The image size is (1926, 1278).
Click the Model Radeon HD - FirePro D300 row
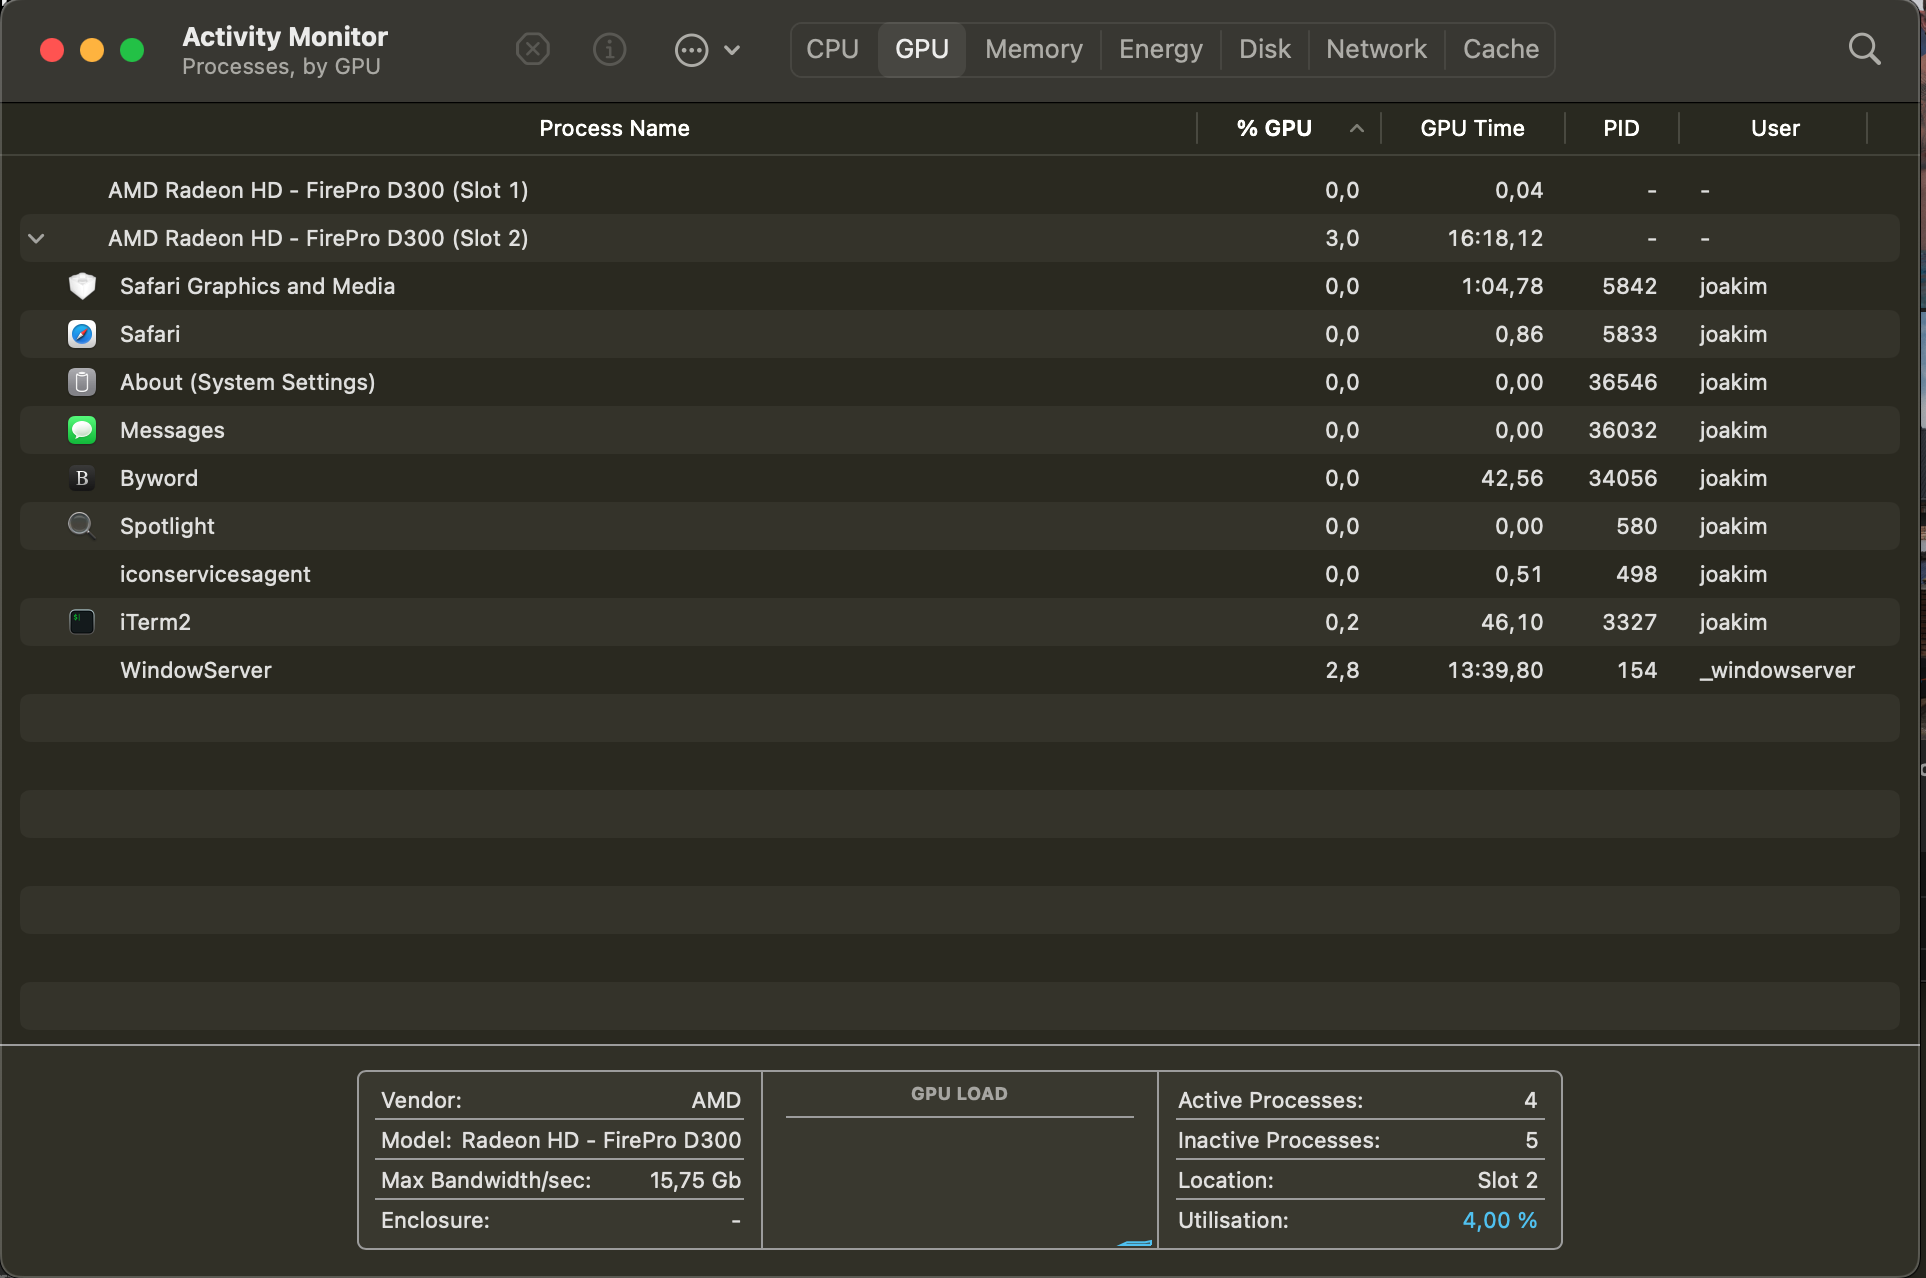pyautogui.click(x=560, y=1140)
